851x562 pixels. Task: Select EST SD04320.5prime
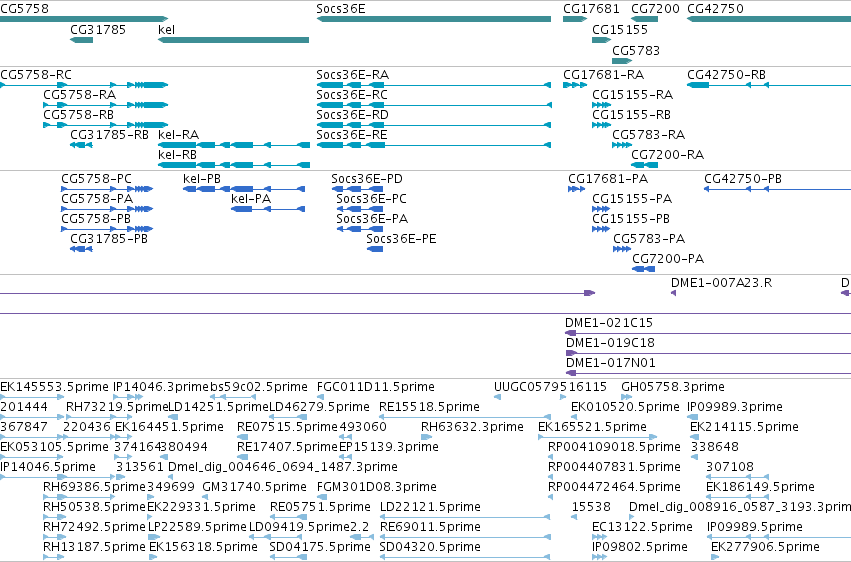click(465, 557)
